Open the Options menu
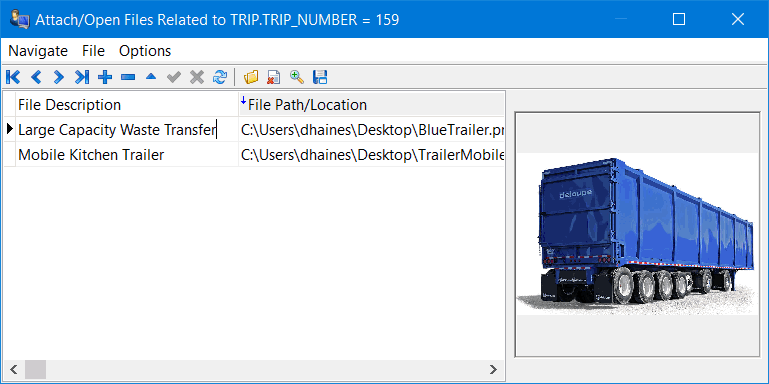Viewport: 769px width, 384px height. (145, 51)
